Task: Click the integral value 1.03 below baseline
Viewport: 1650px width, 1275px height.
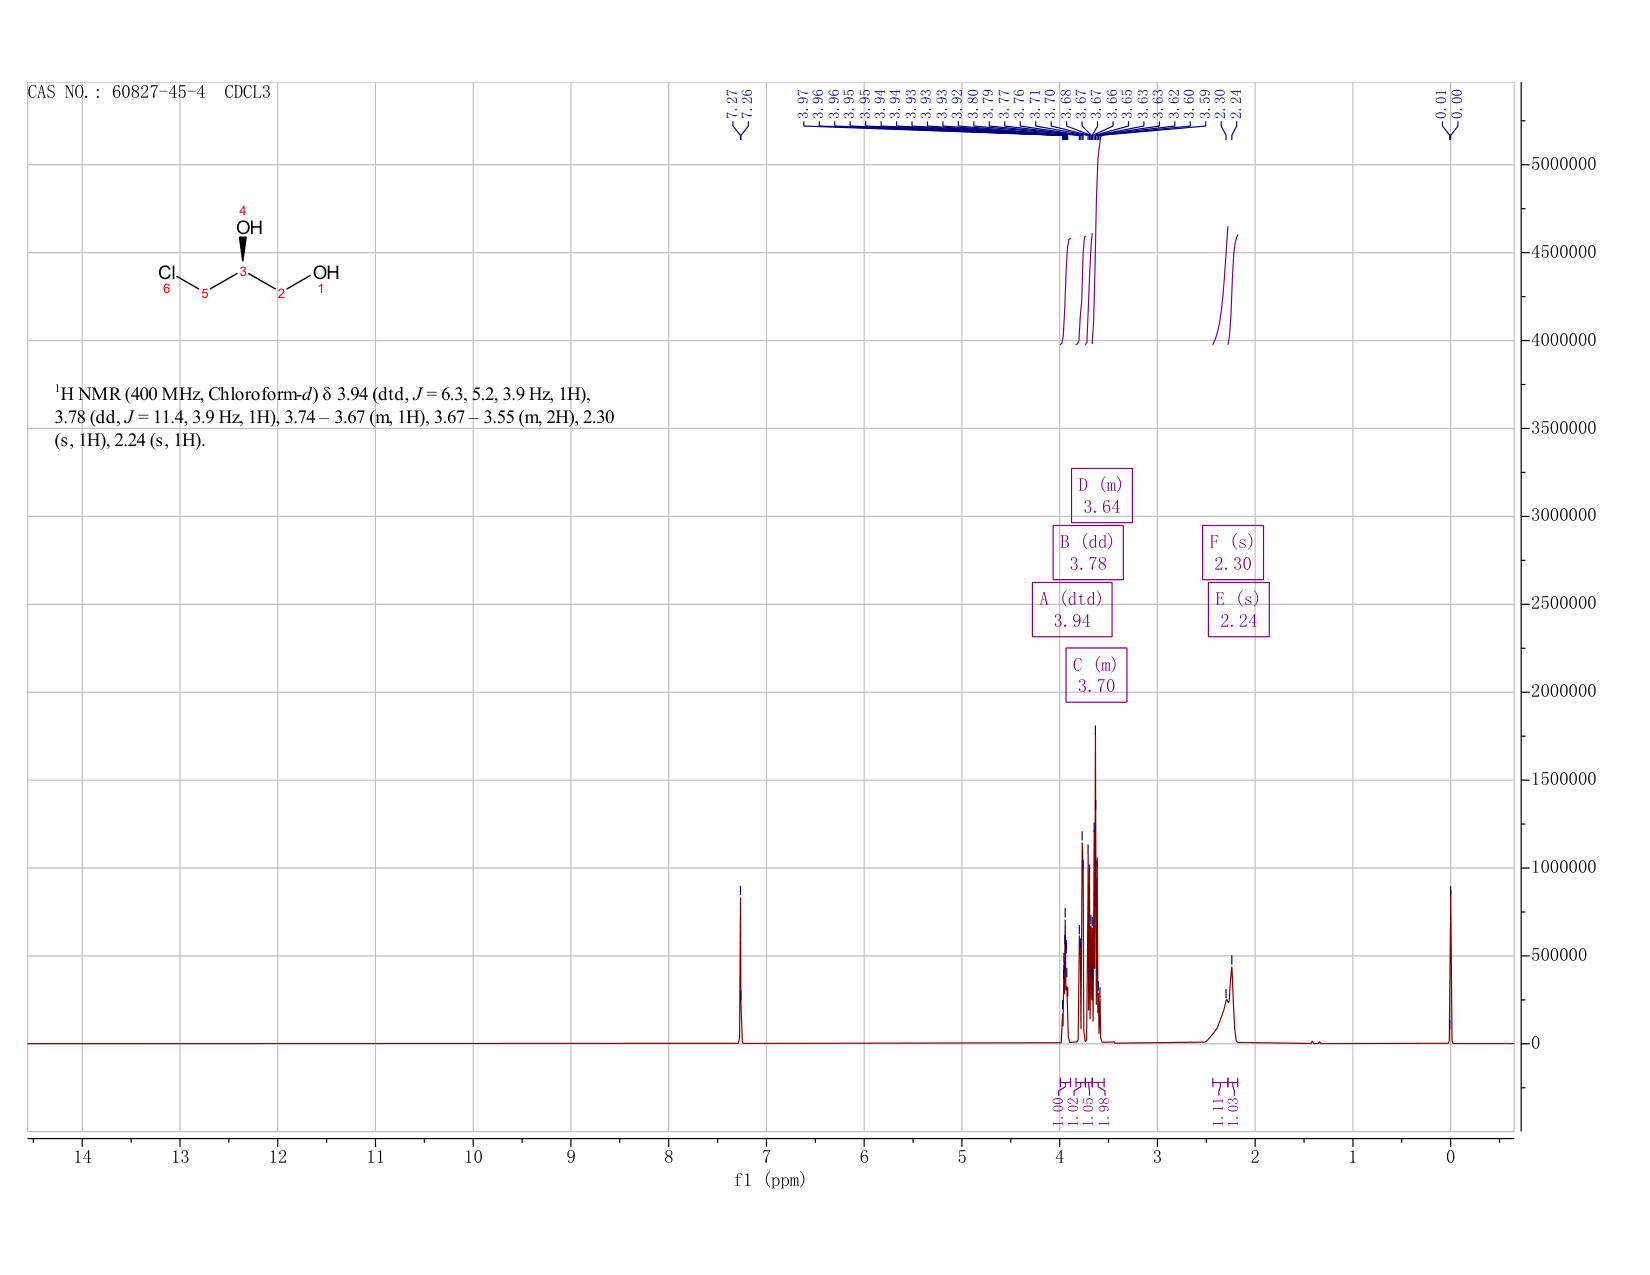Action: click(1233, 1110)
